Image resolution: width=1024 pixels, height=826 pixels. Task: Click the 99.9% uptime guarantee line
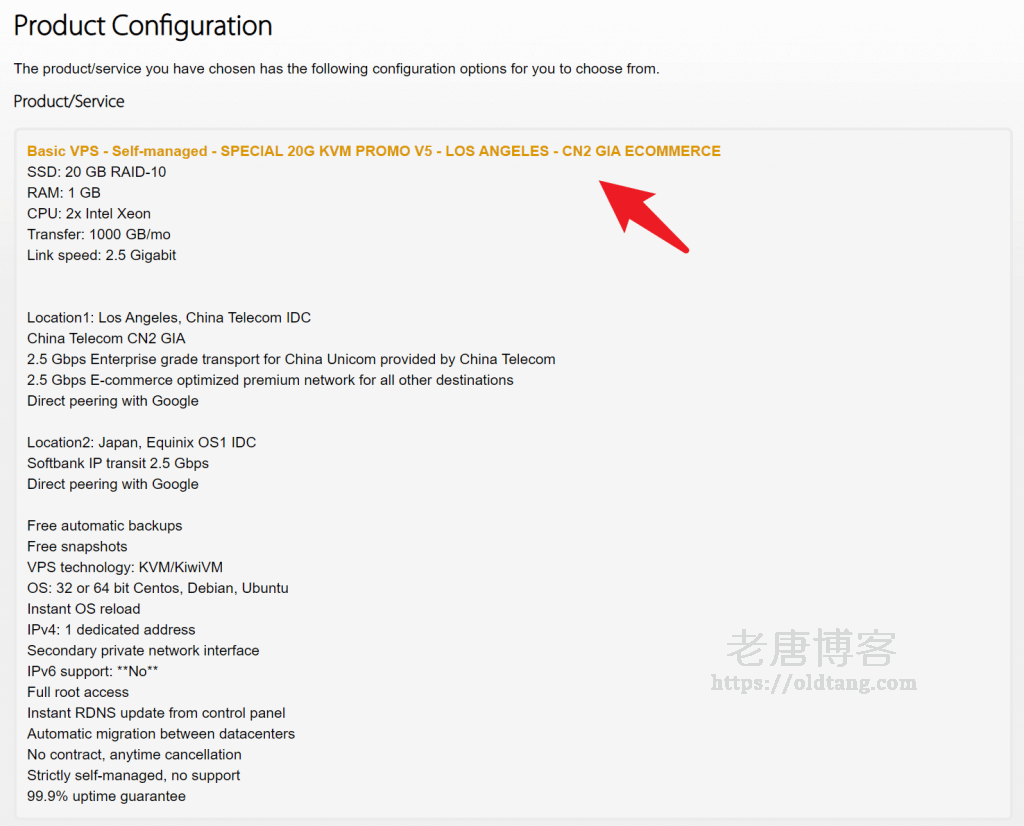106,797
